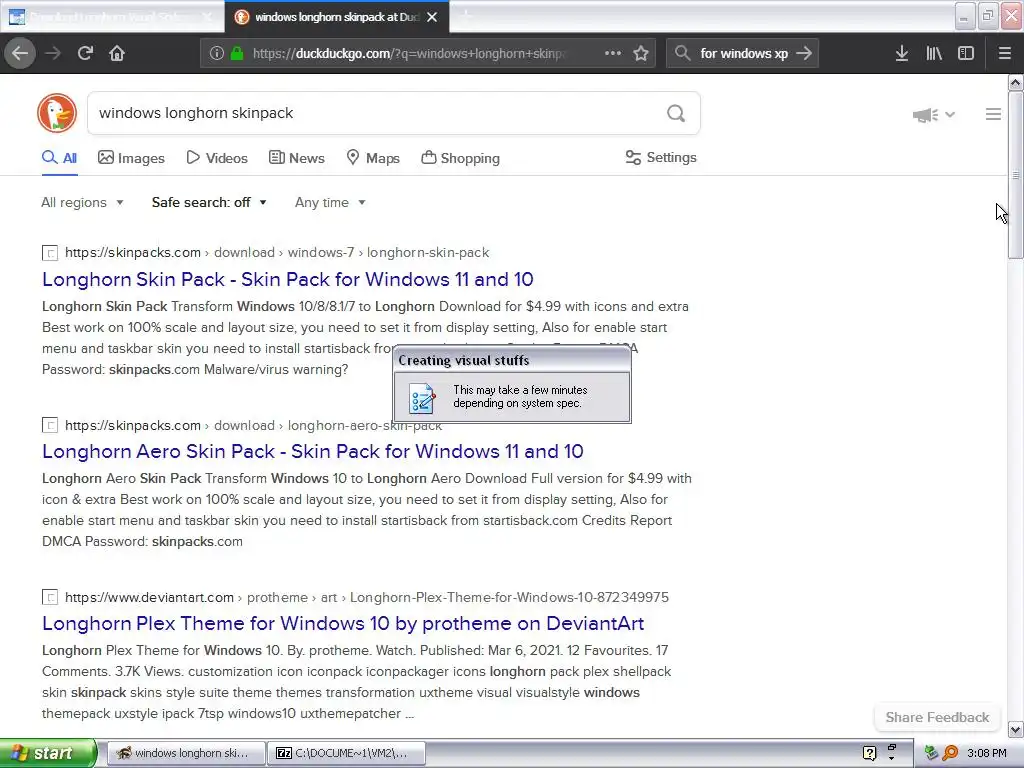Image resolution: width=1024 pixels, height=768 pixels.
Task: Open the Windows Start menu
Action: [x=48, y=754]
